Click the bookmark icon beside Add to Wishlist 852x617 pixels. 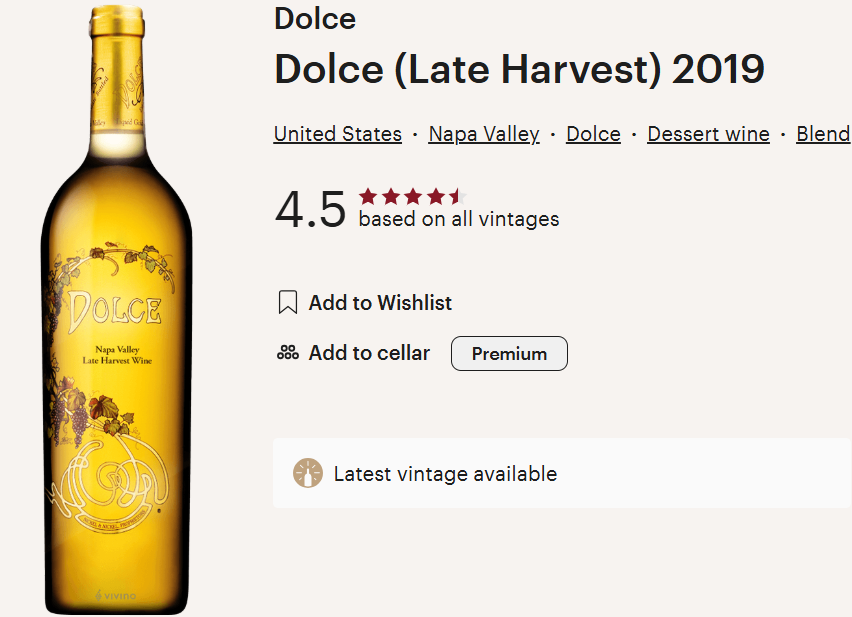[288, 303]
